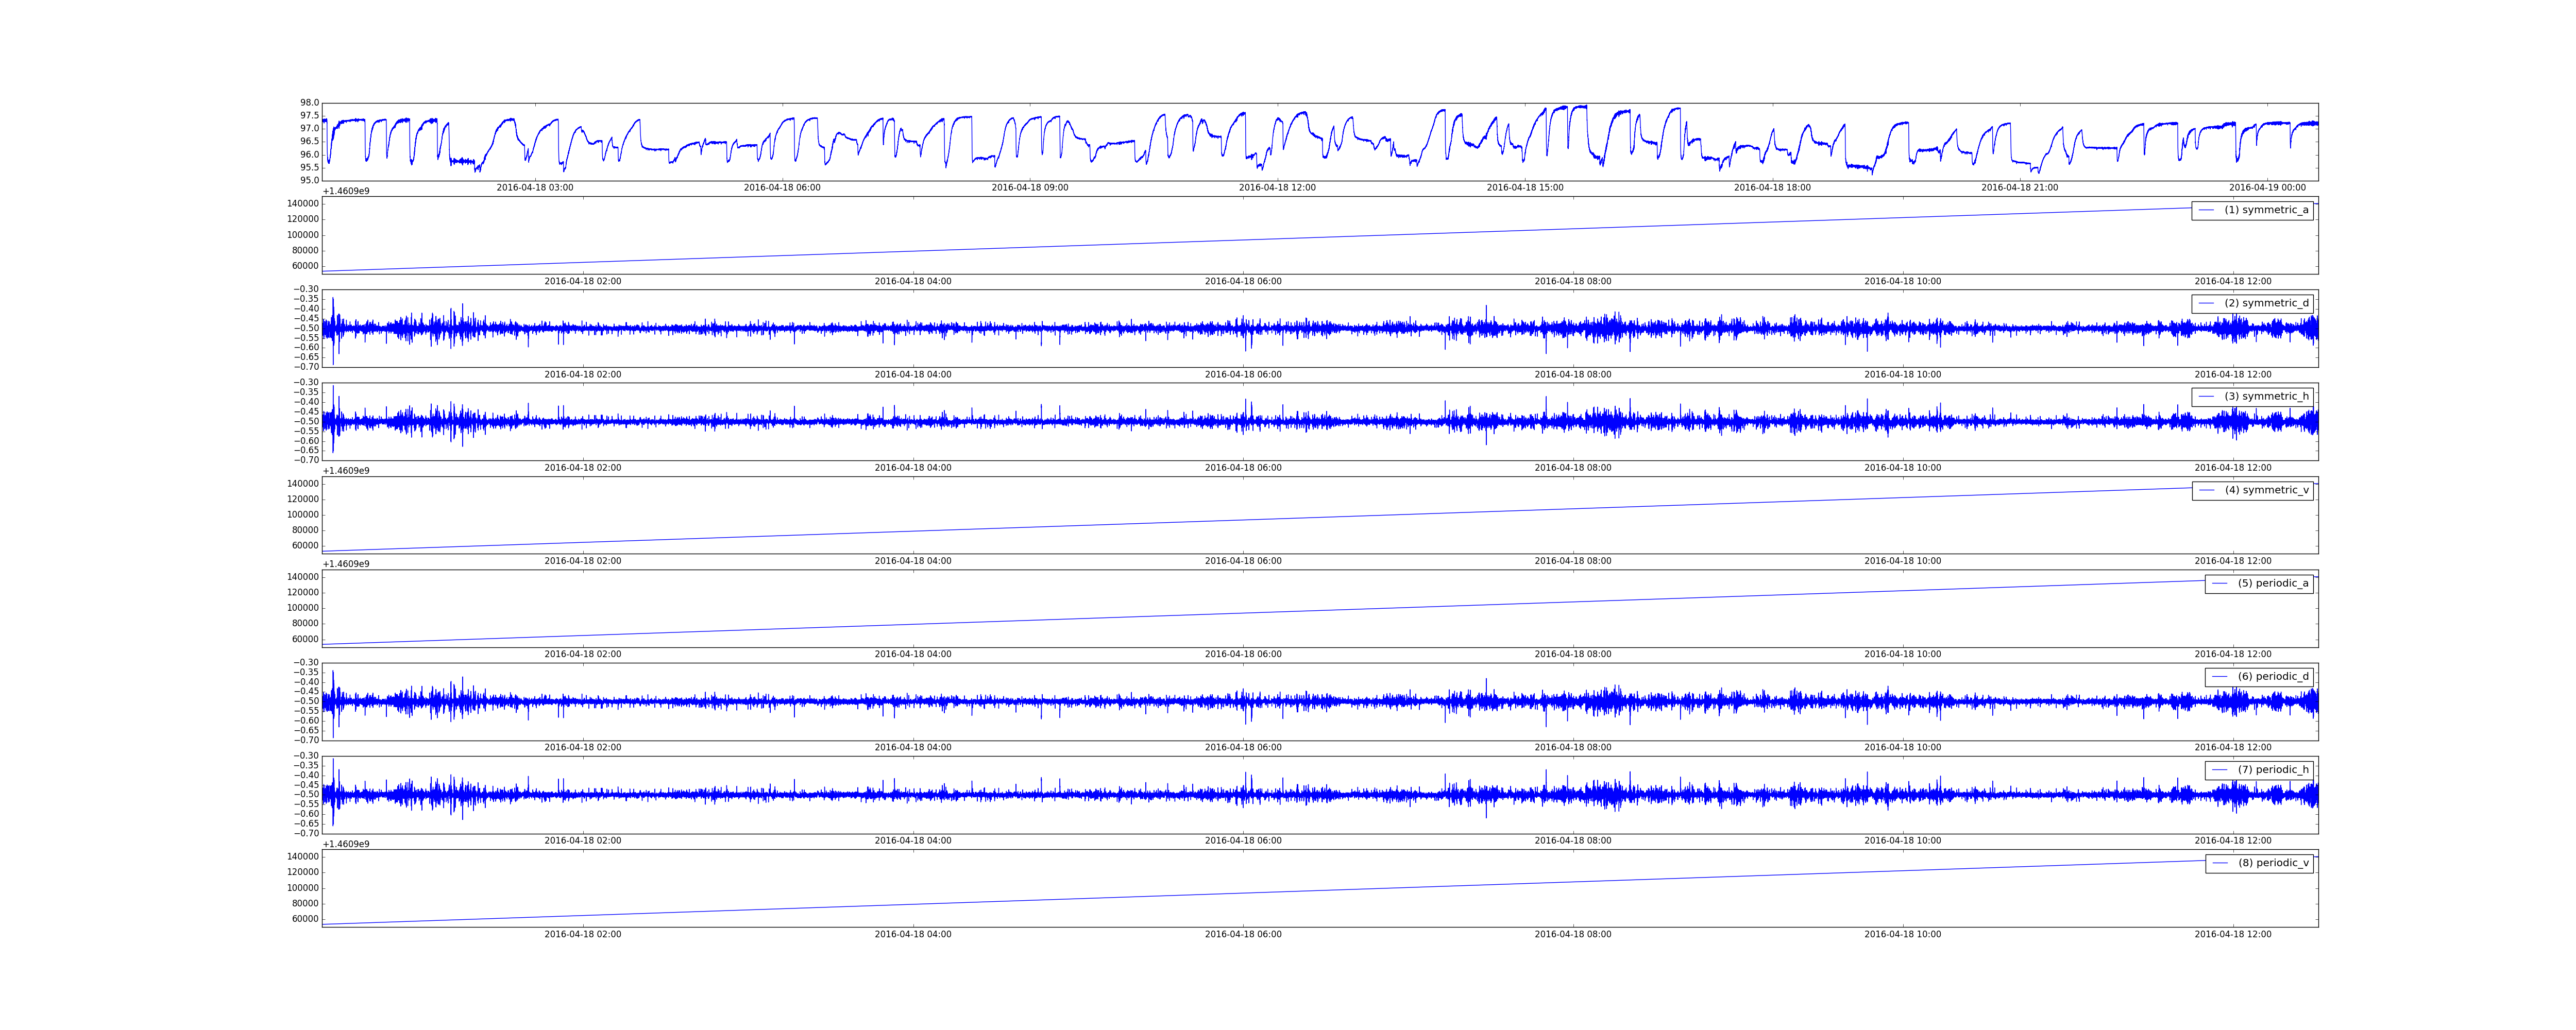Pick the (7) periodic_h legend entry
Image resolution: width=2576 pixels, height=1030 pixels.
2273,770
